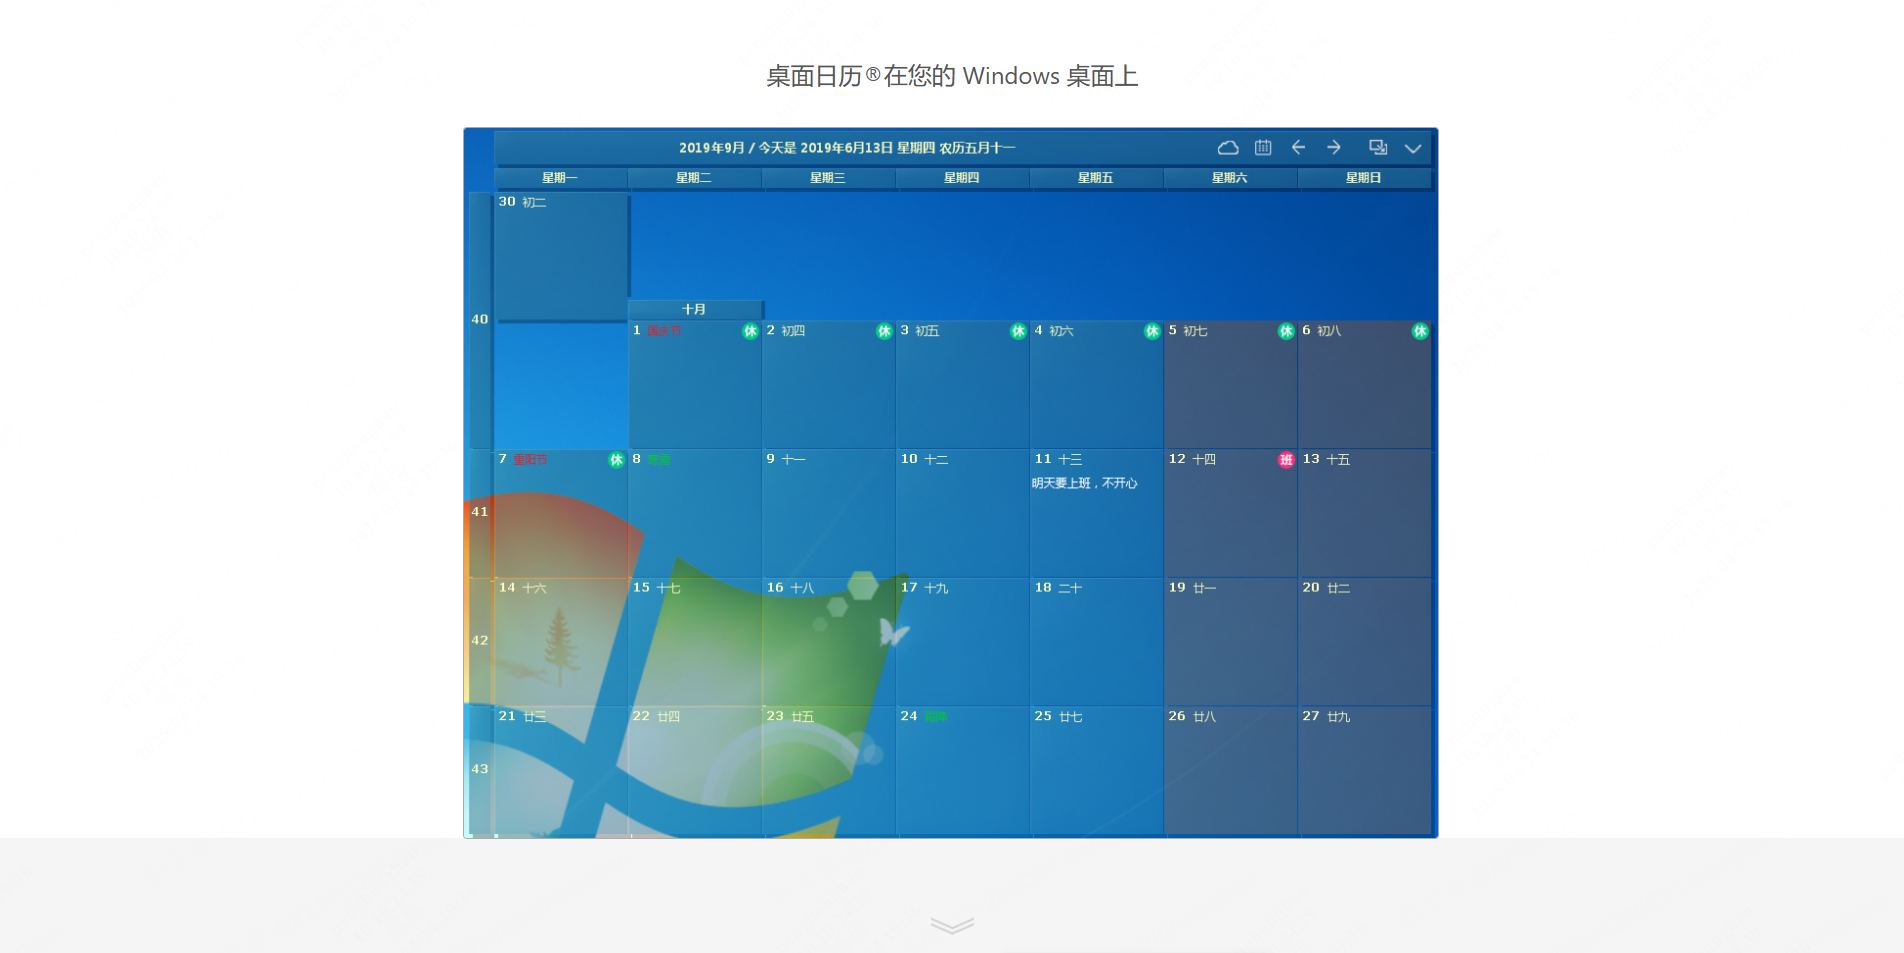Click the 休 badge on October 1
This screenshot has height=953, width=1904.
[x=750, y=331]
